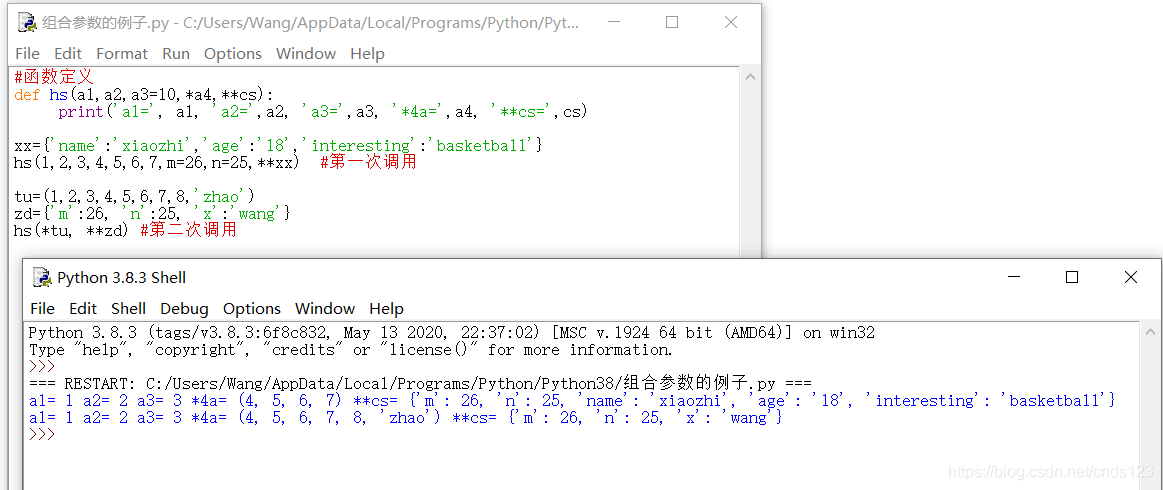Click the '=== RESTART:' line in shell
The image size is (1163, 490).
[421, 384]
